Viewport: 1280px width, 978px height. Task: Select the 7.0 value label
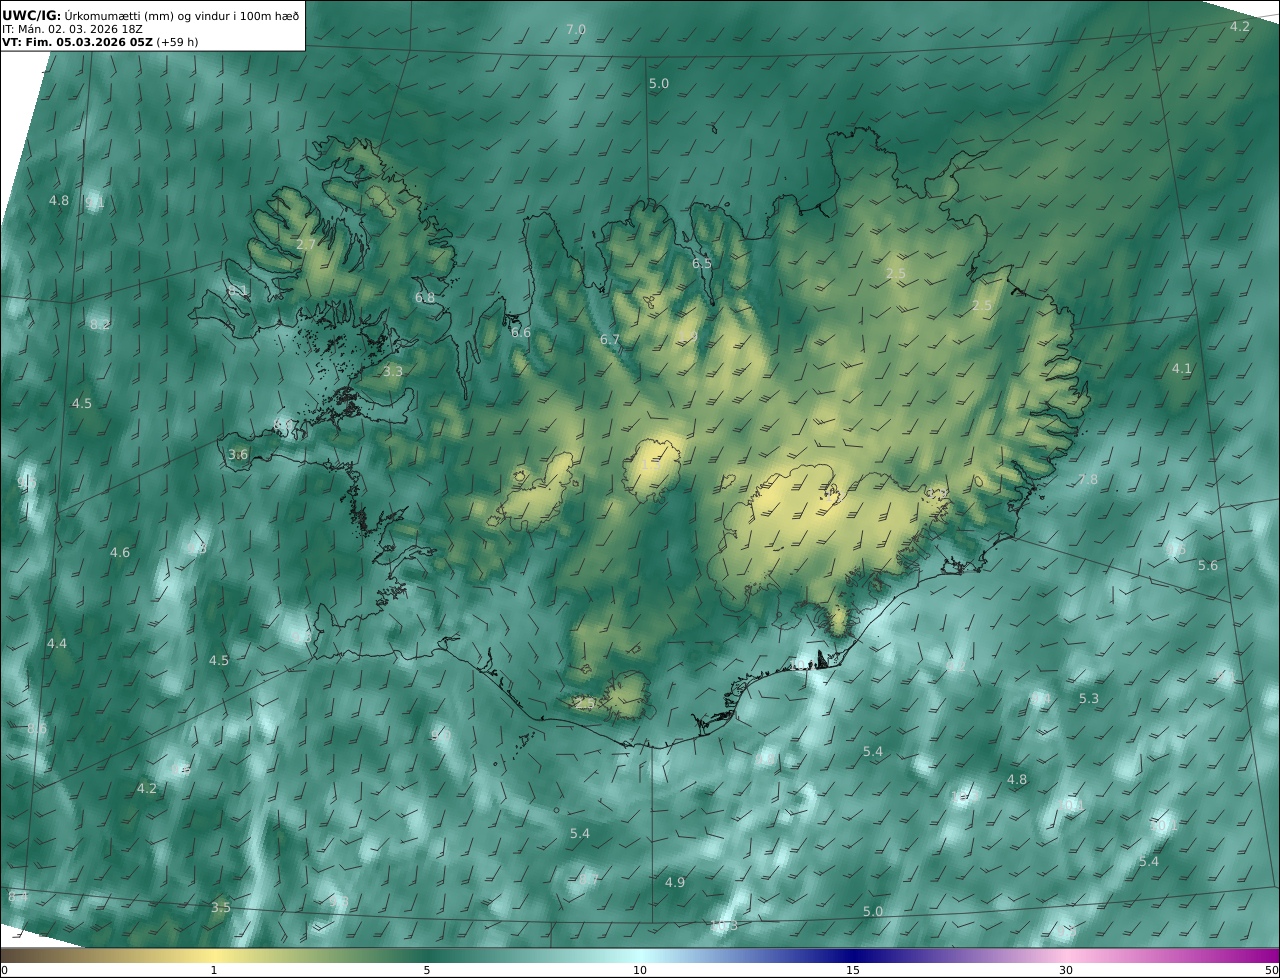(576, 30)
